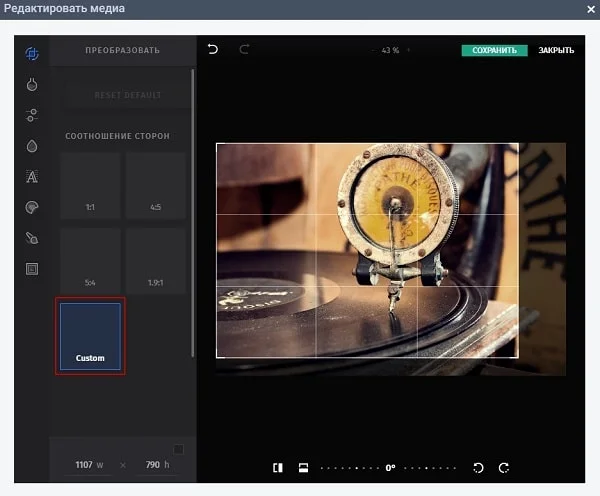Open the Frame tool
The image size is (600, 496).
32,269
